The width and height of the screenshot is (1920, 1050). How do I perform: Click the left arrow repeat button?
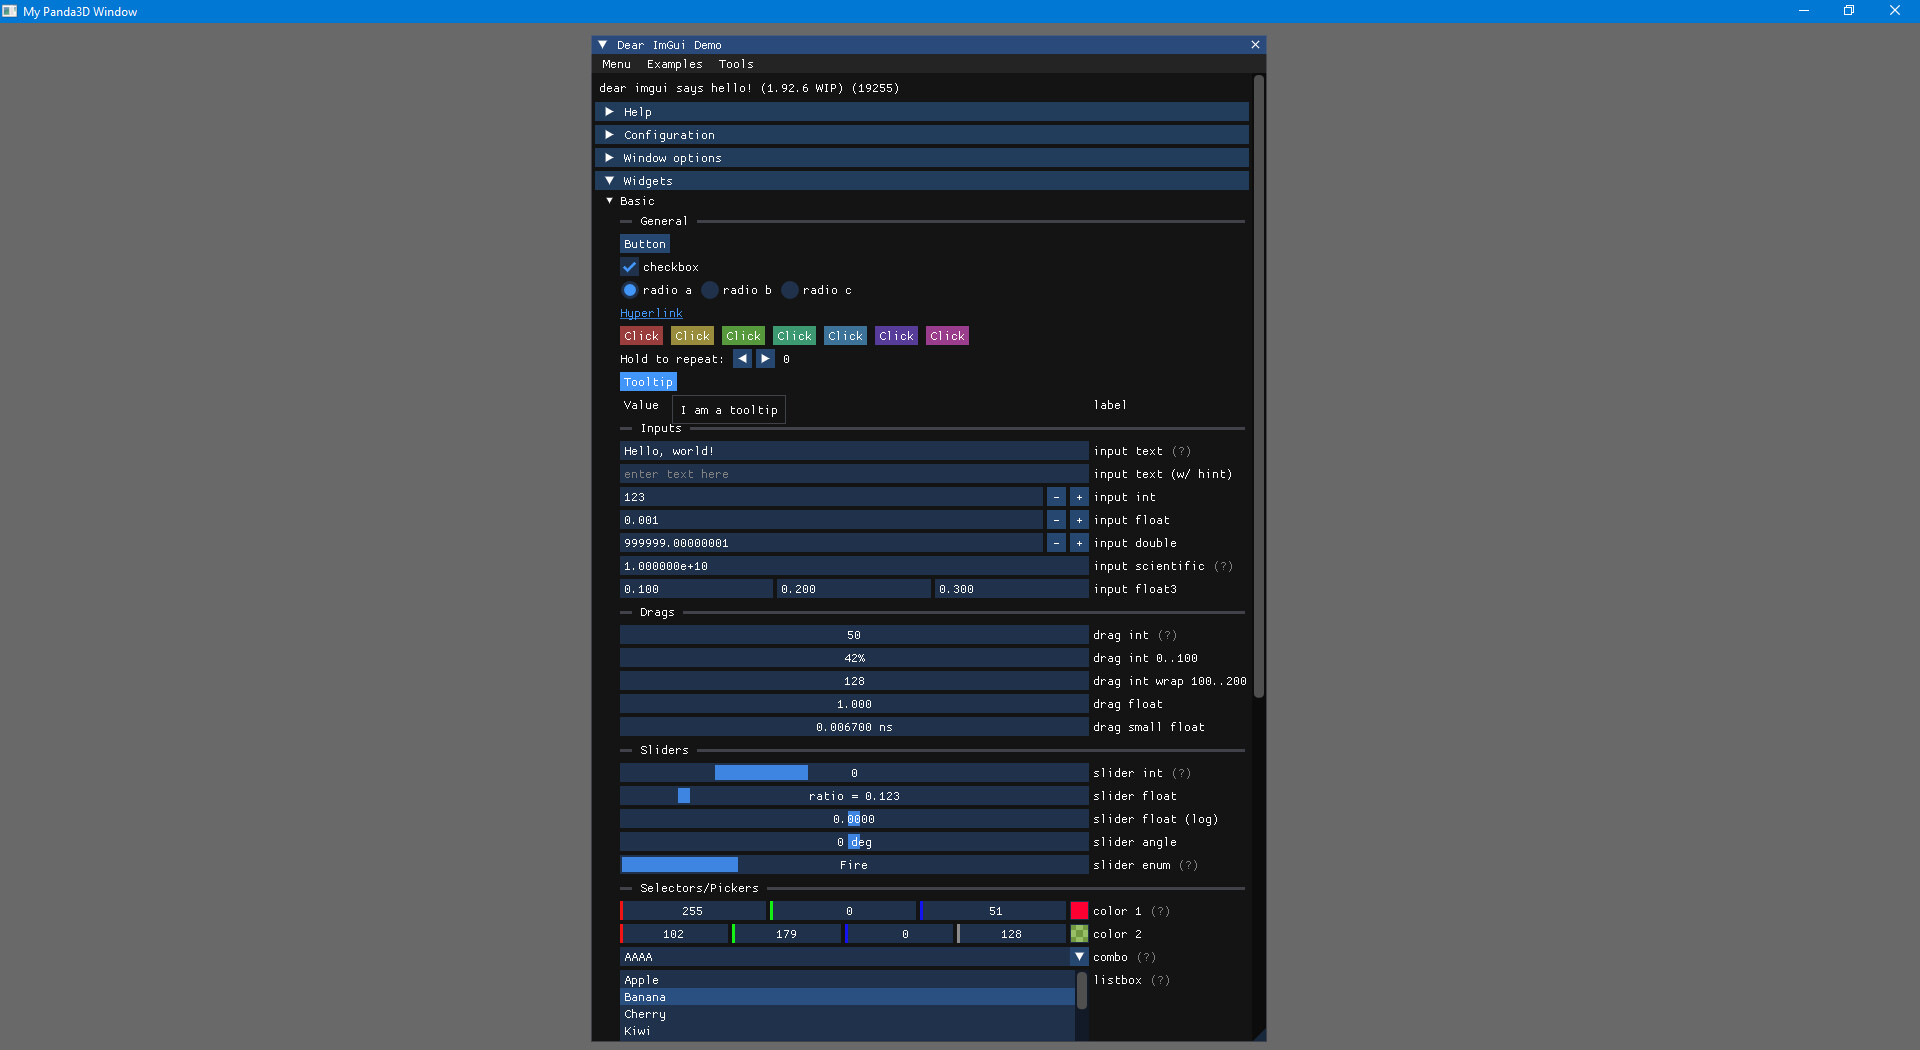[x=742, y=359]
